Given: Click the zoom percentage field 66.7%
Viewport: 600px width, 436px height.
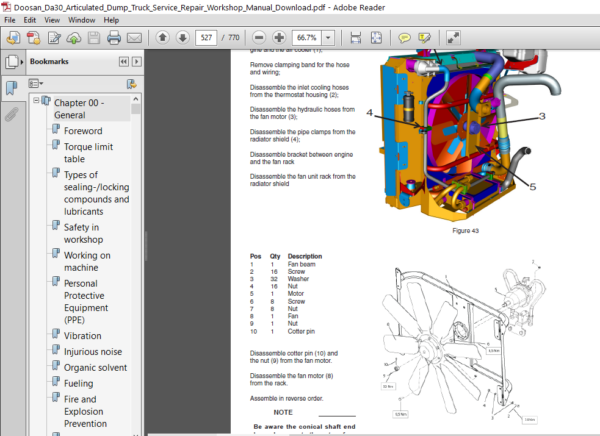Looking at the screenshot, I should (x=307, y=38).
